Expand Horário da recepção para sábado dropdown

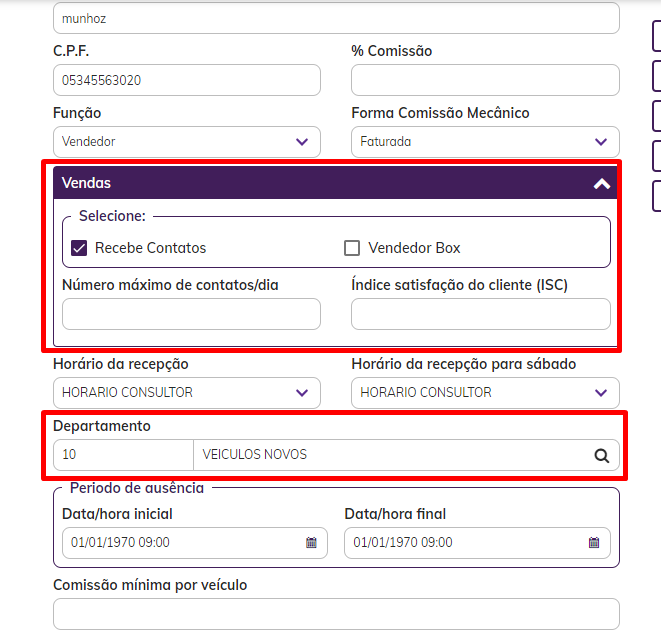pyautogui.click(x=485, y=393)
